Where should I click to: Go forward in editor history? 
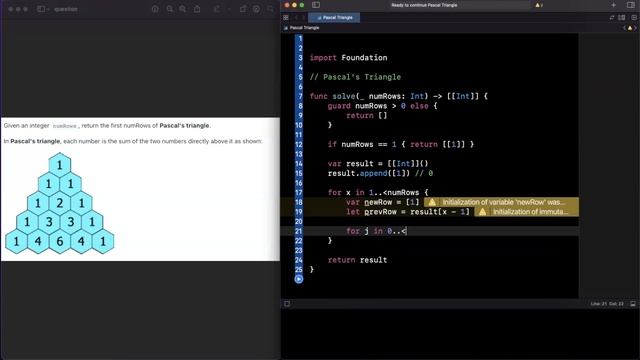303,18
